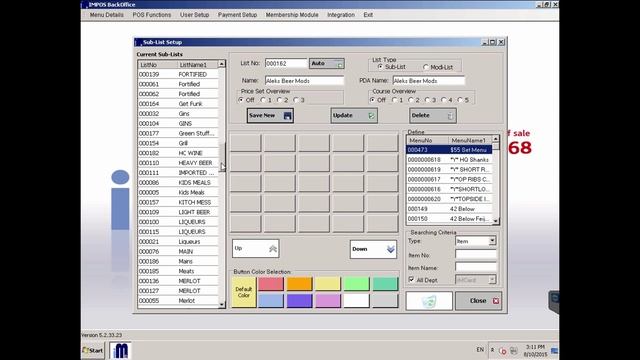Pick the orange button color swatch
The width and height of the screenshot is (640, 360).
299,284
